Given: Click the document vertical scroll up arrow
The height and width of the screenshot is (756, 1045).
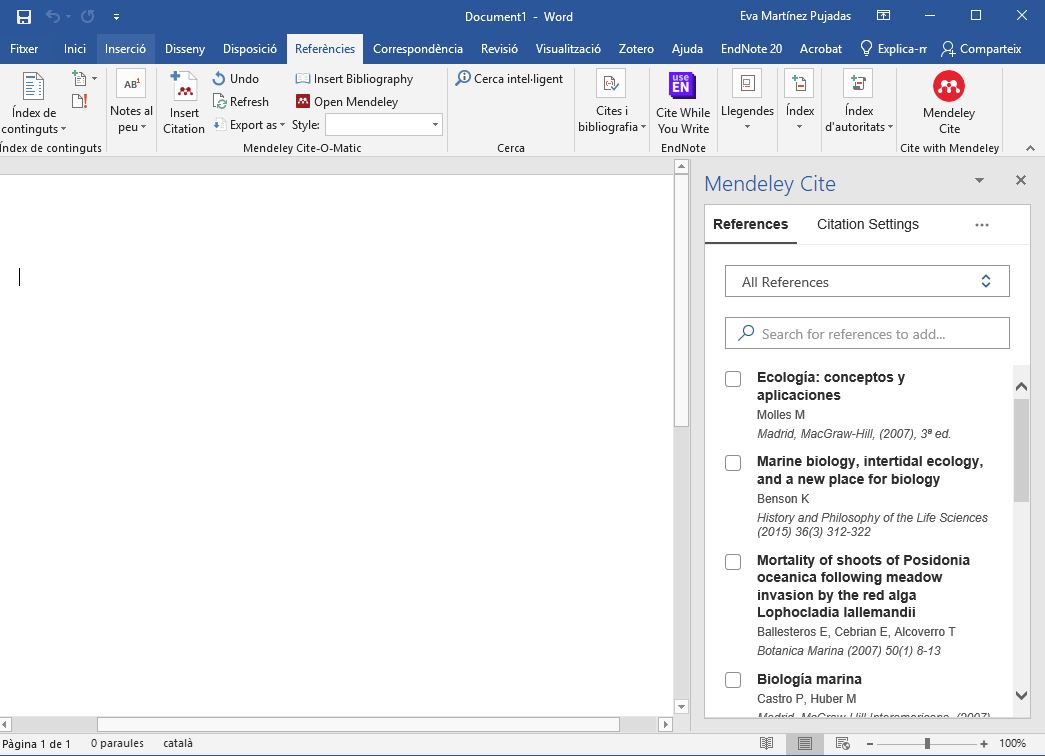Looking at the screenshot, I should (x=681, y=167).
